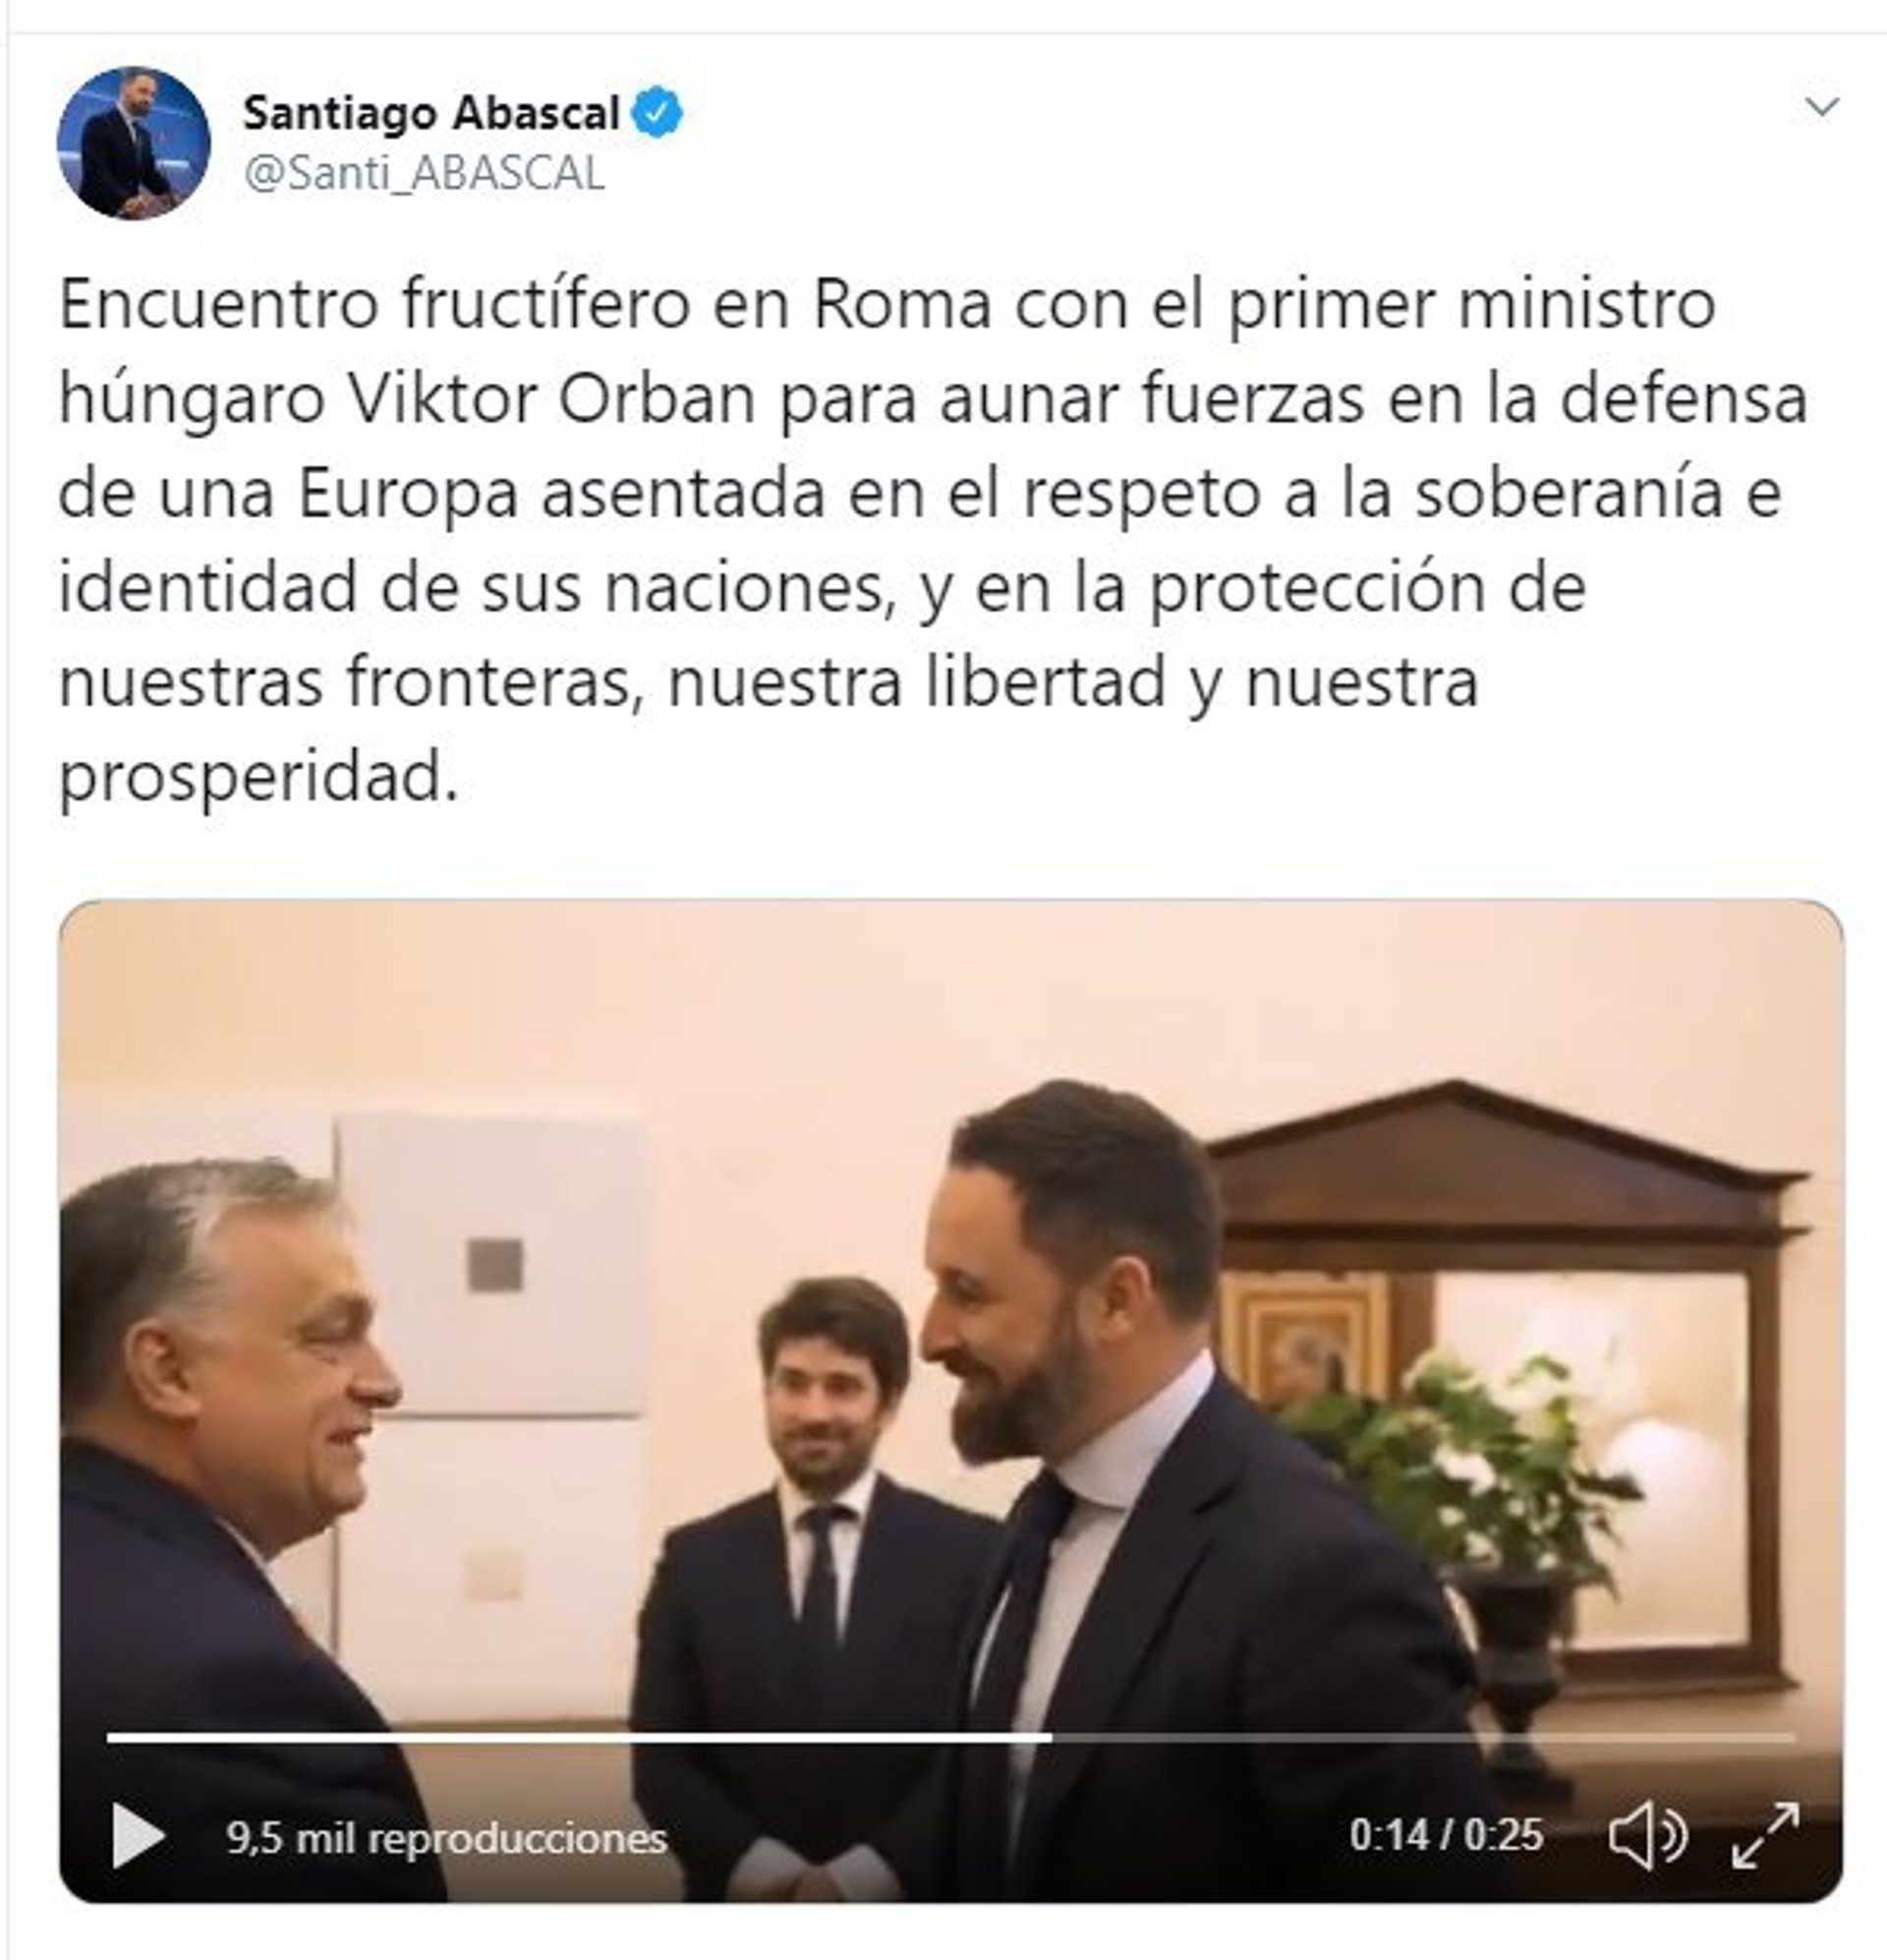Seek to the gray unplayed end of progress bar
This screenshot has width=1887, height=1960.
click(x=1788, y=1738)
